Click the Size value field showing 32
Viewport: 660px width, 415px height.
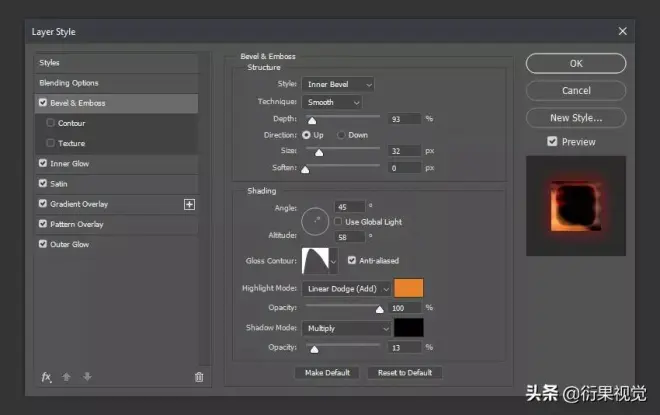(404, 151)
